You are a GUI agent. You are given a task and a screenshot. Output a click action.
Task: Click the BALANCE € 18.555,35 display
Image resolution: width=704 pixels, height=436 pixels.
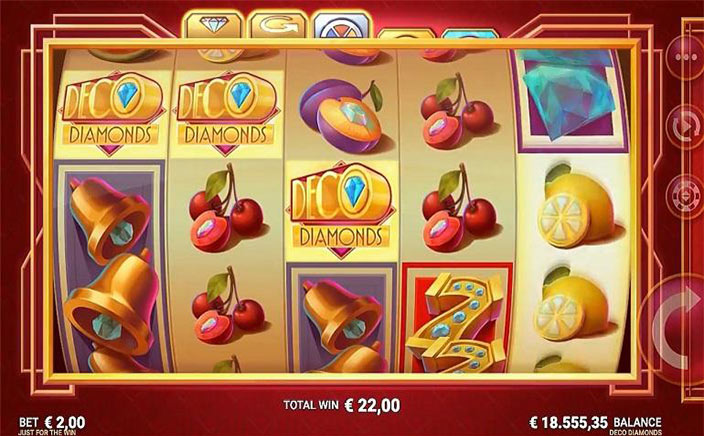(595, 422)
